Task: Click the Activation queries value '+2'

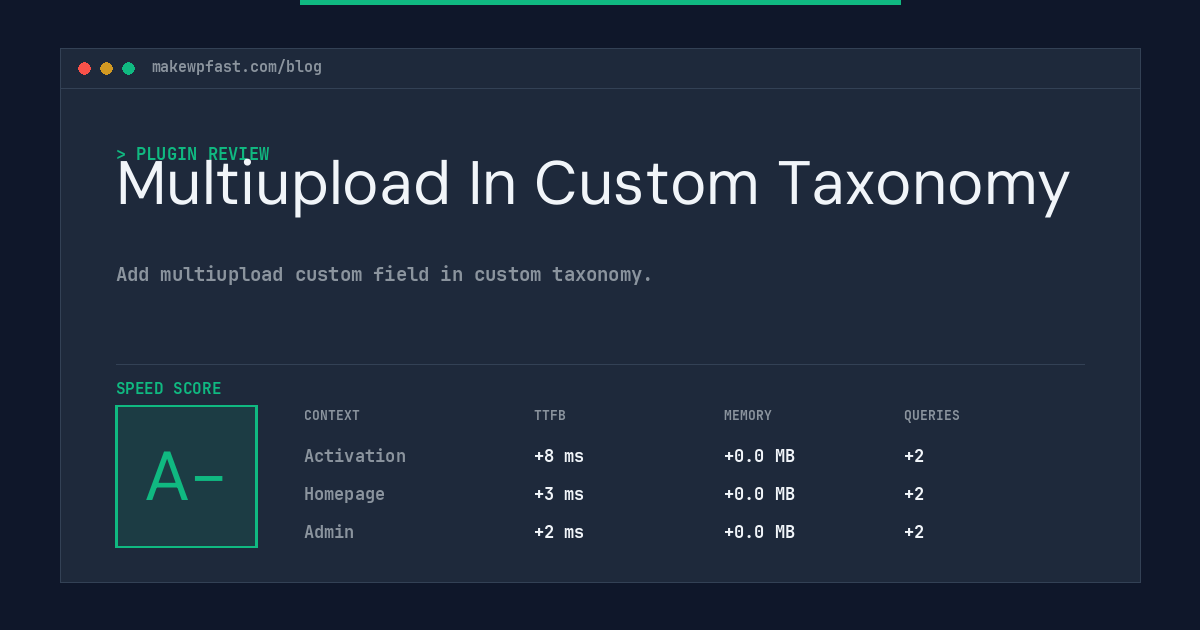Action: (914, 456)
